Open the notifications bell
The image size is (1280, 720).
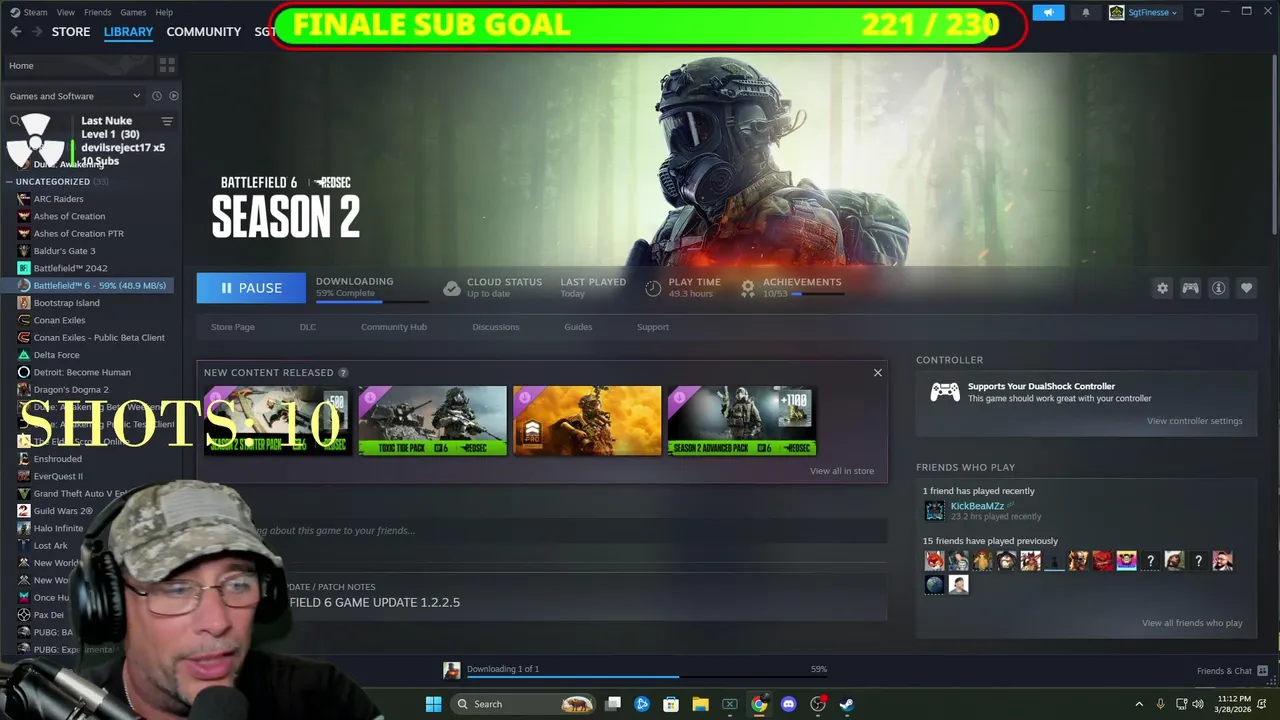click(x=1086, y=12)
